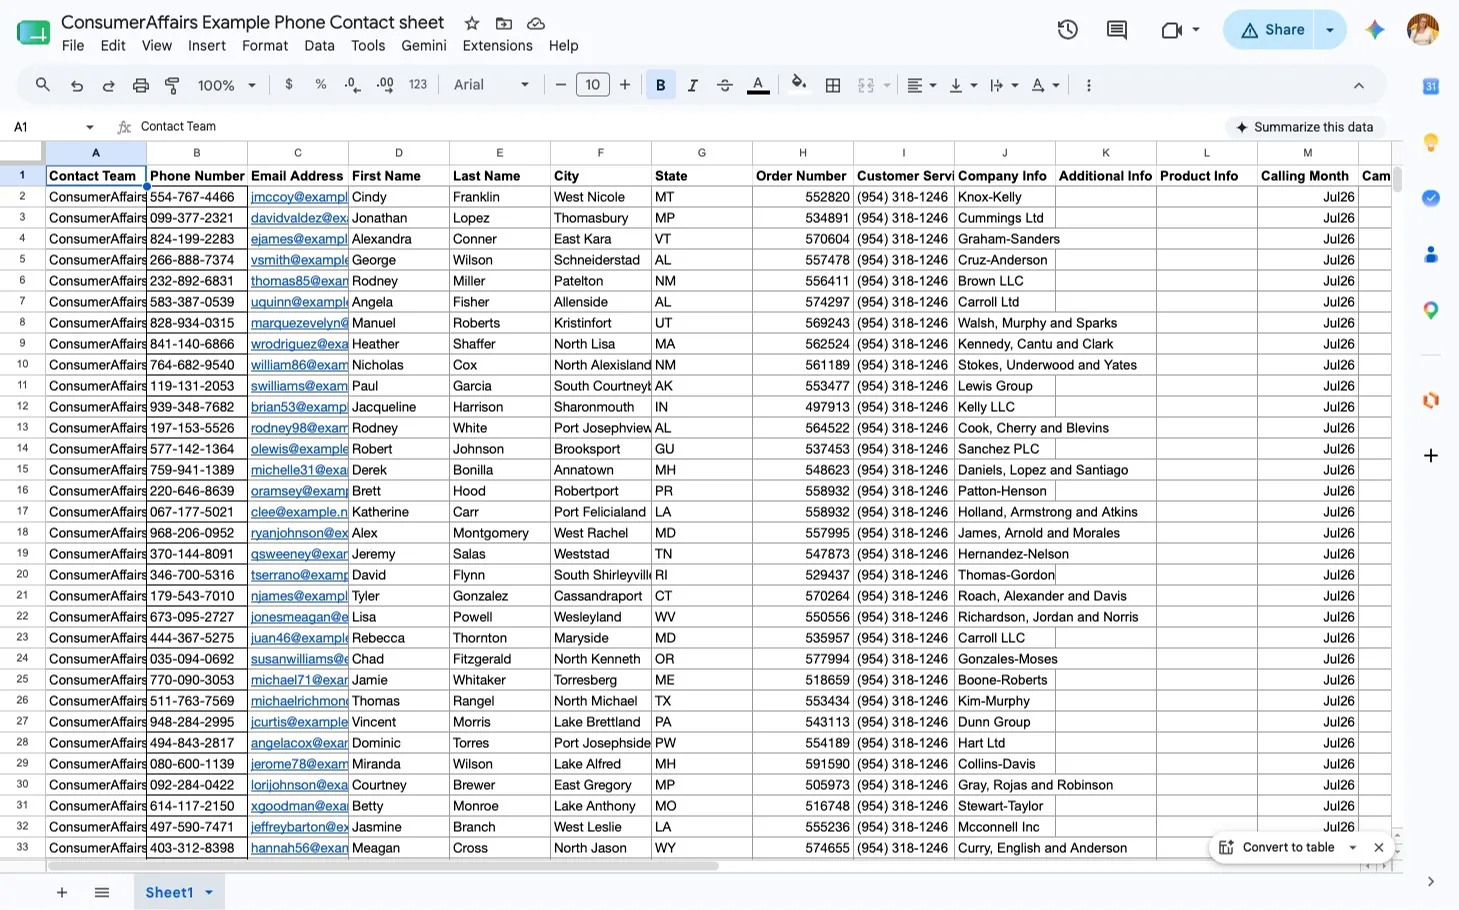Click the font size field
The image size is (1459, 910).
(593, 85)
